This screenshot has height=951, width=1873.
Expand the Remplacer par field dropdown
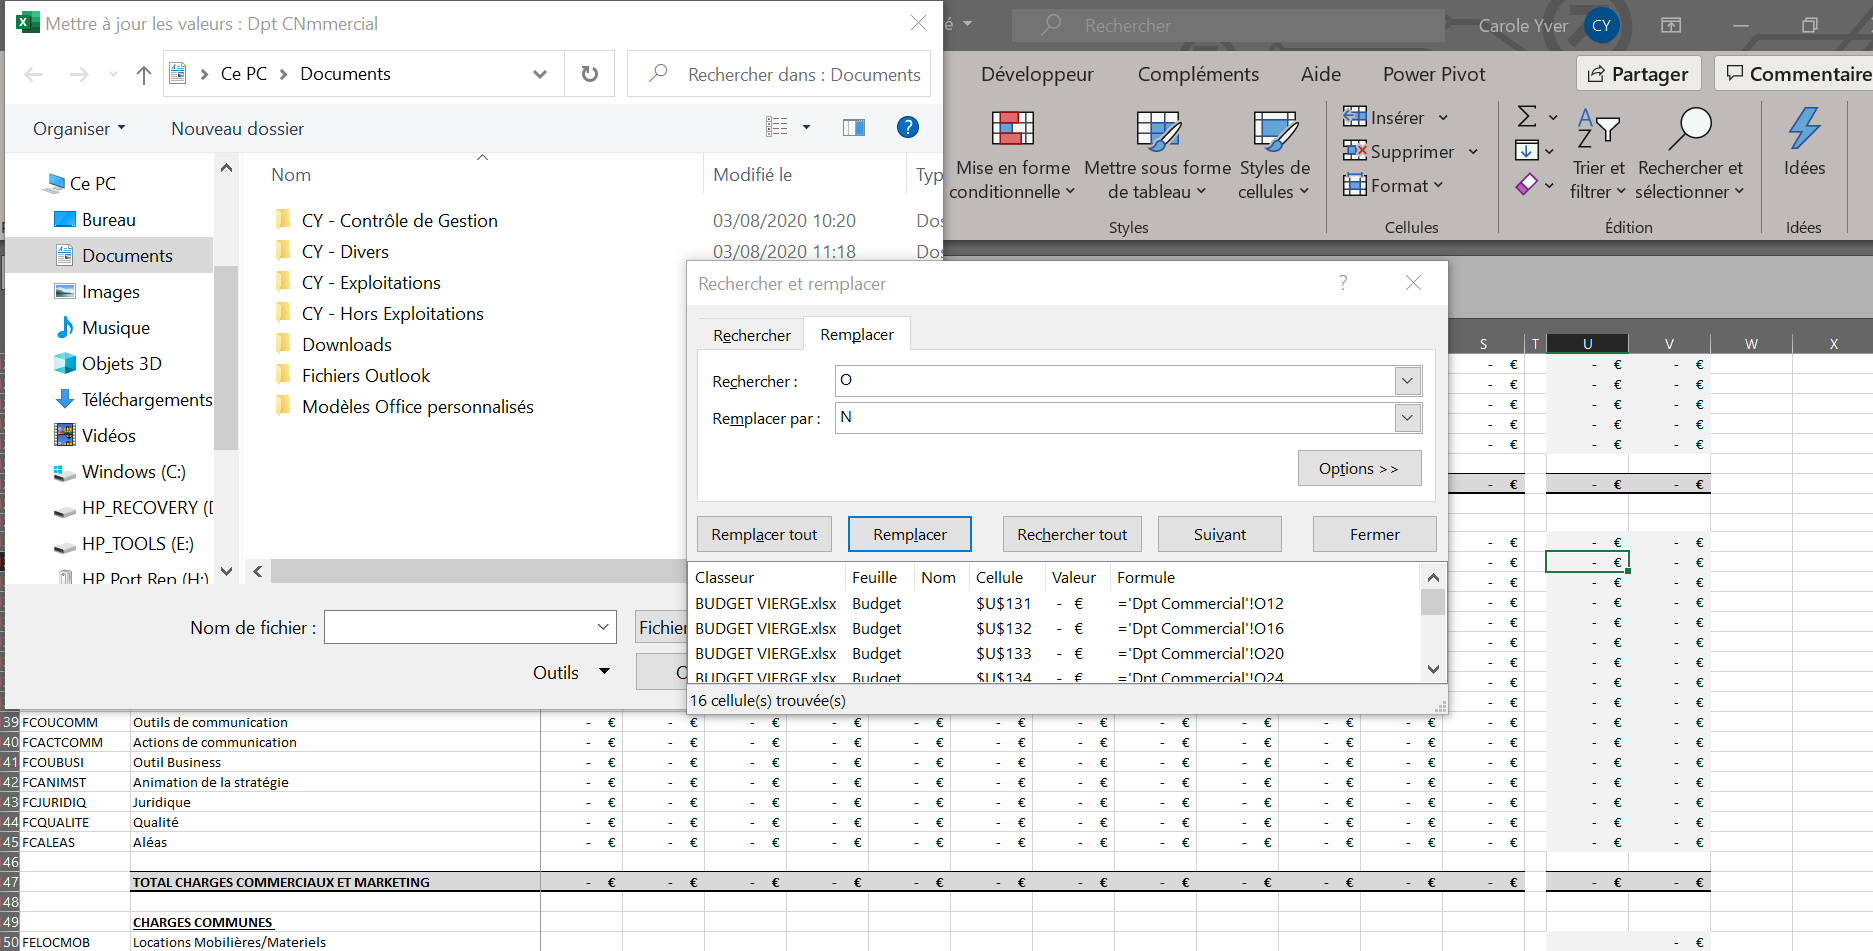pos(1407,418)
